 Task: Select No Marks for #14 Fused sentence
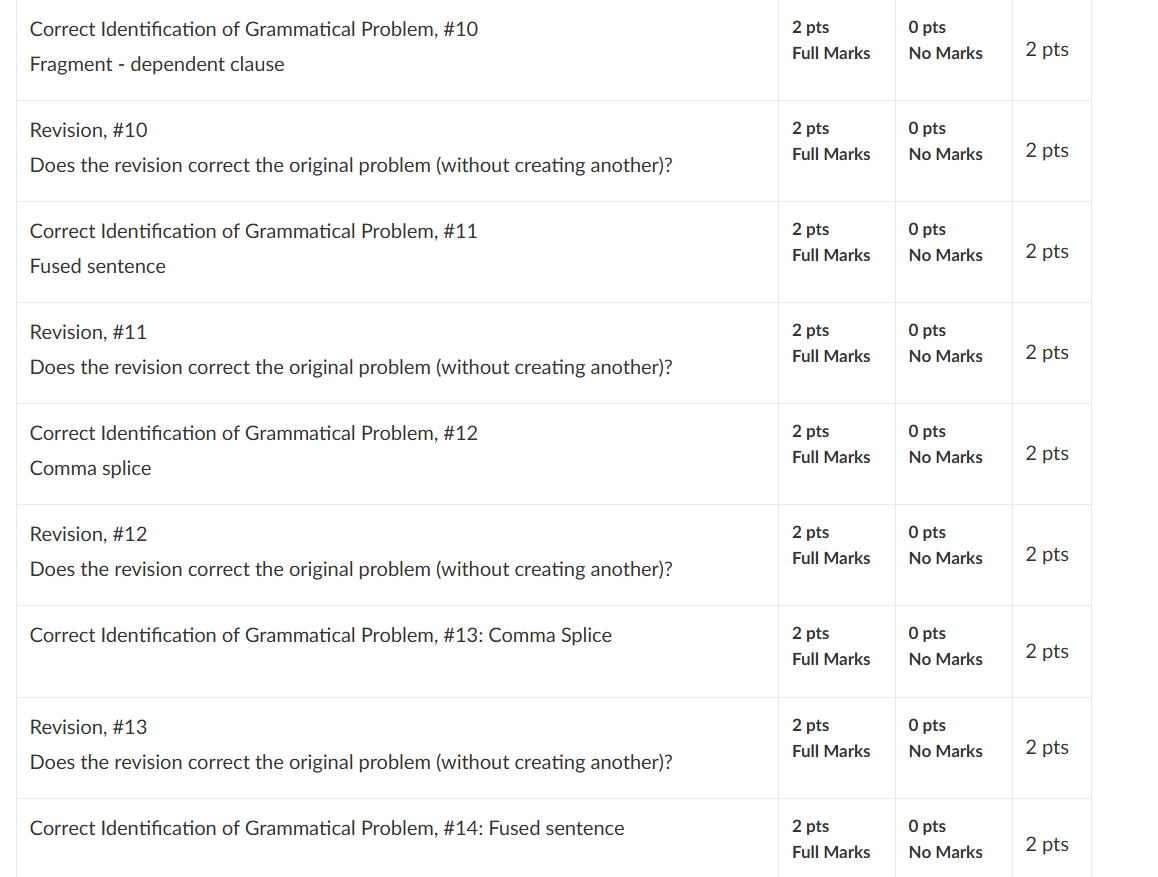coord(953,839)
